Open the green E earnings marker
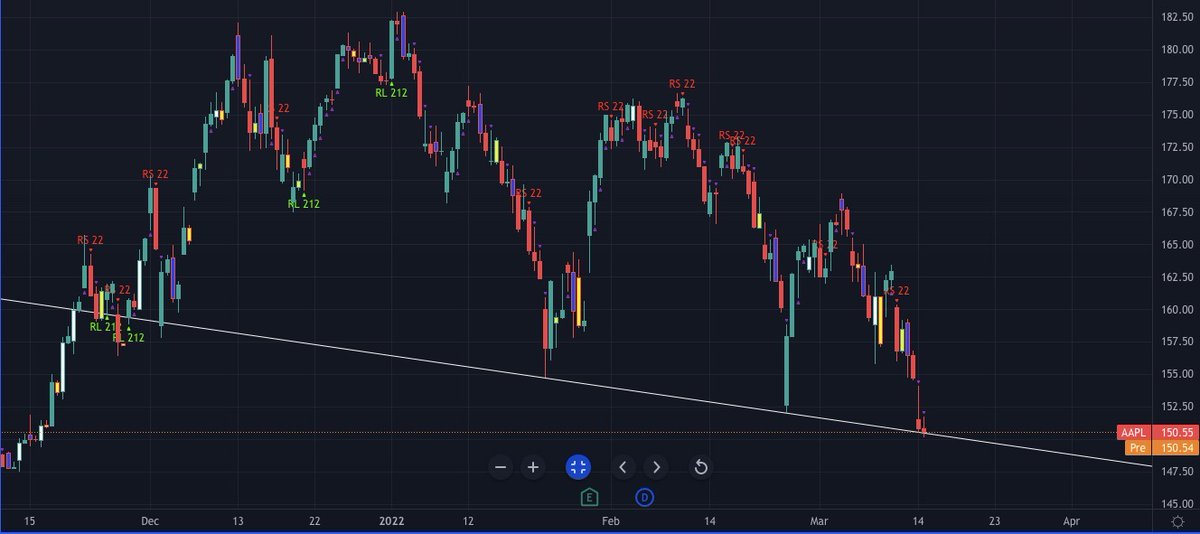Image resolution: width=1200 pixels, height=534 pixels. pyautogui.click(x=588, y=496)
